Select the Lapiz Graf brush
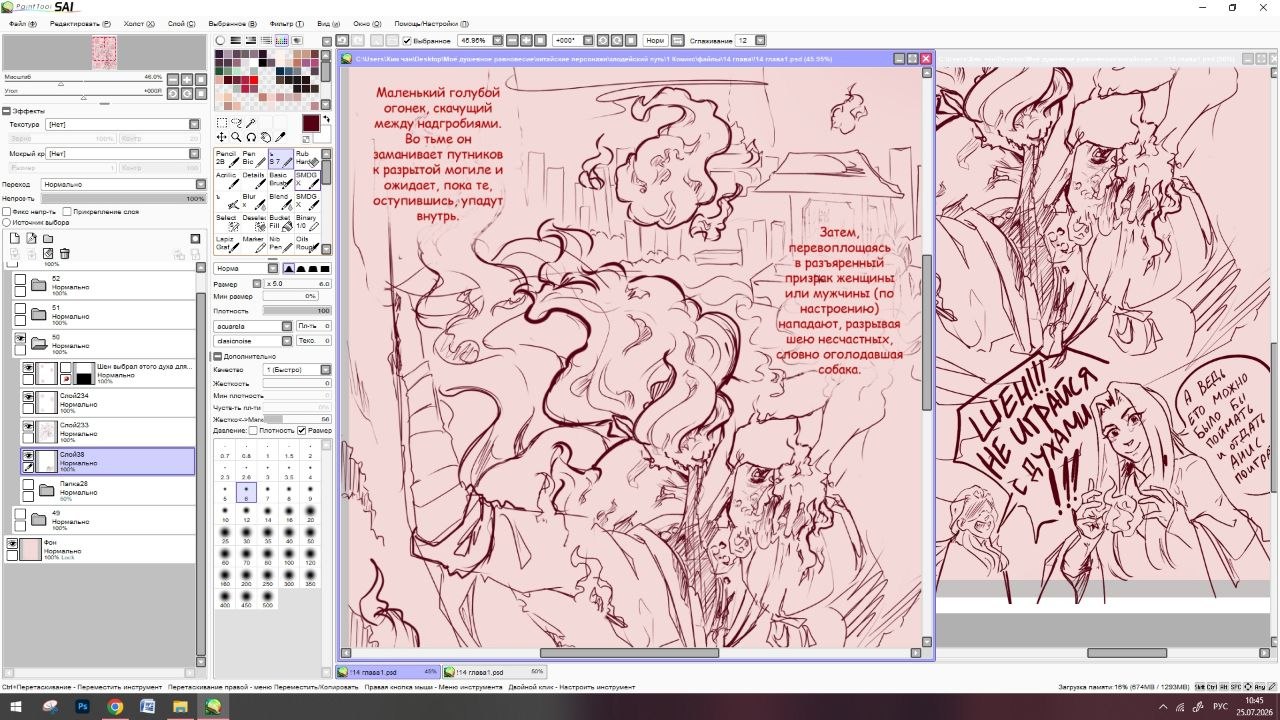This screenshot has width=1280, height=720. tap(226, 243)
